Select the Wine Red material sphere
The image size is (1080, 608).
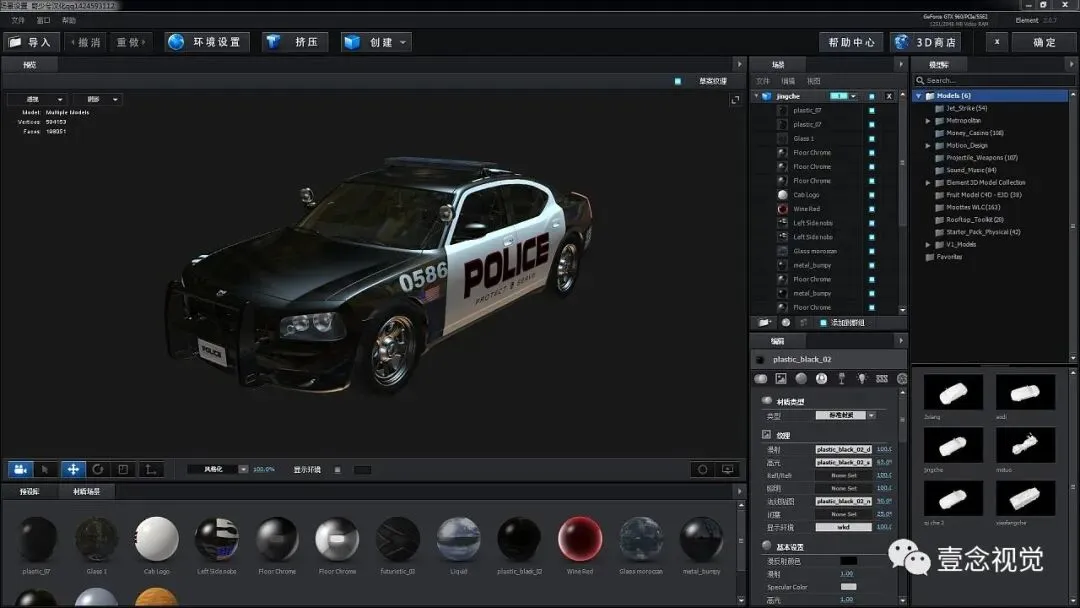click(x=580, y=539)
